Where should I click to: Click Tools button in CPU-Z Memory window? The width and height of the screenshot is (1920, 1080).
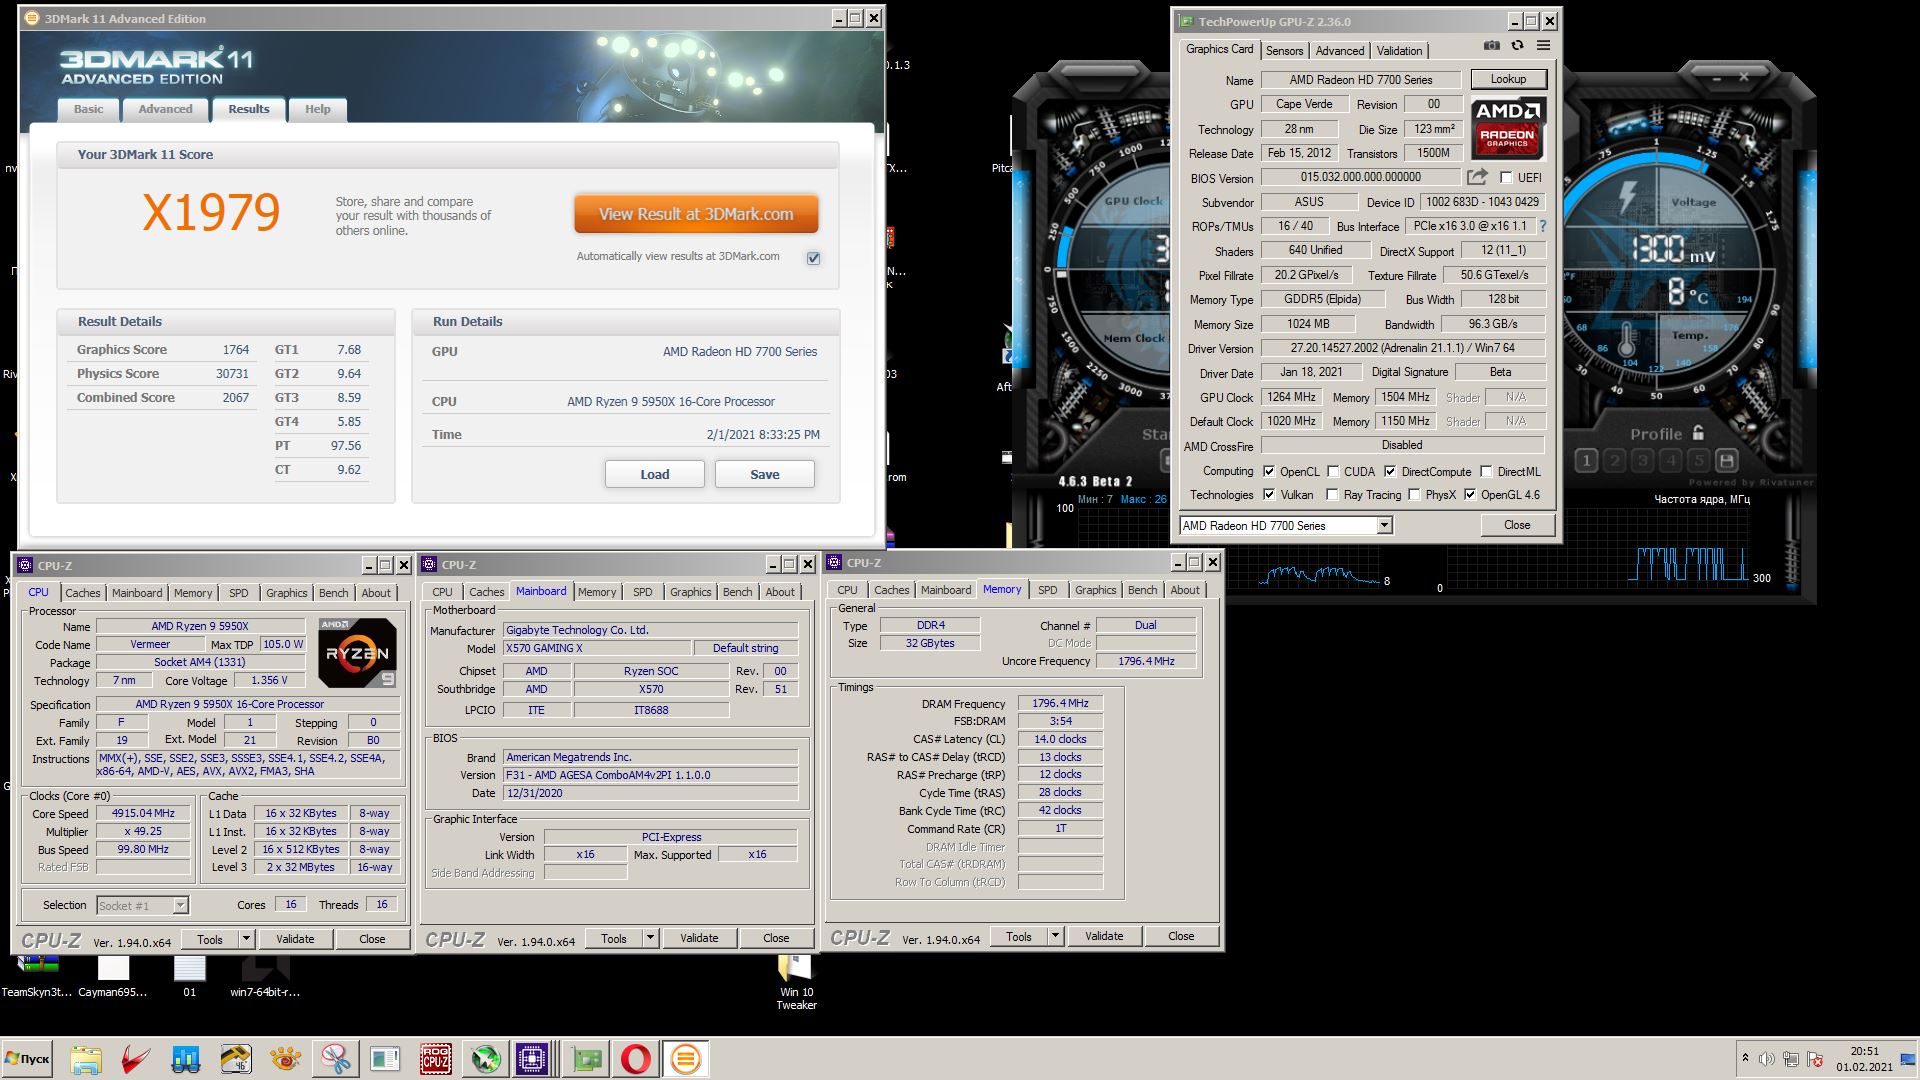1019,936
